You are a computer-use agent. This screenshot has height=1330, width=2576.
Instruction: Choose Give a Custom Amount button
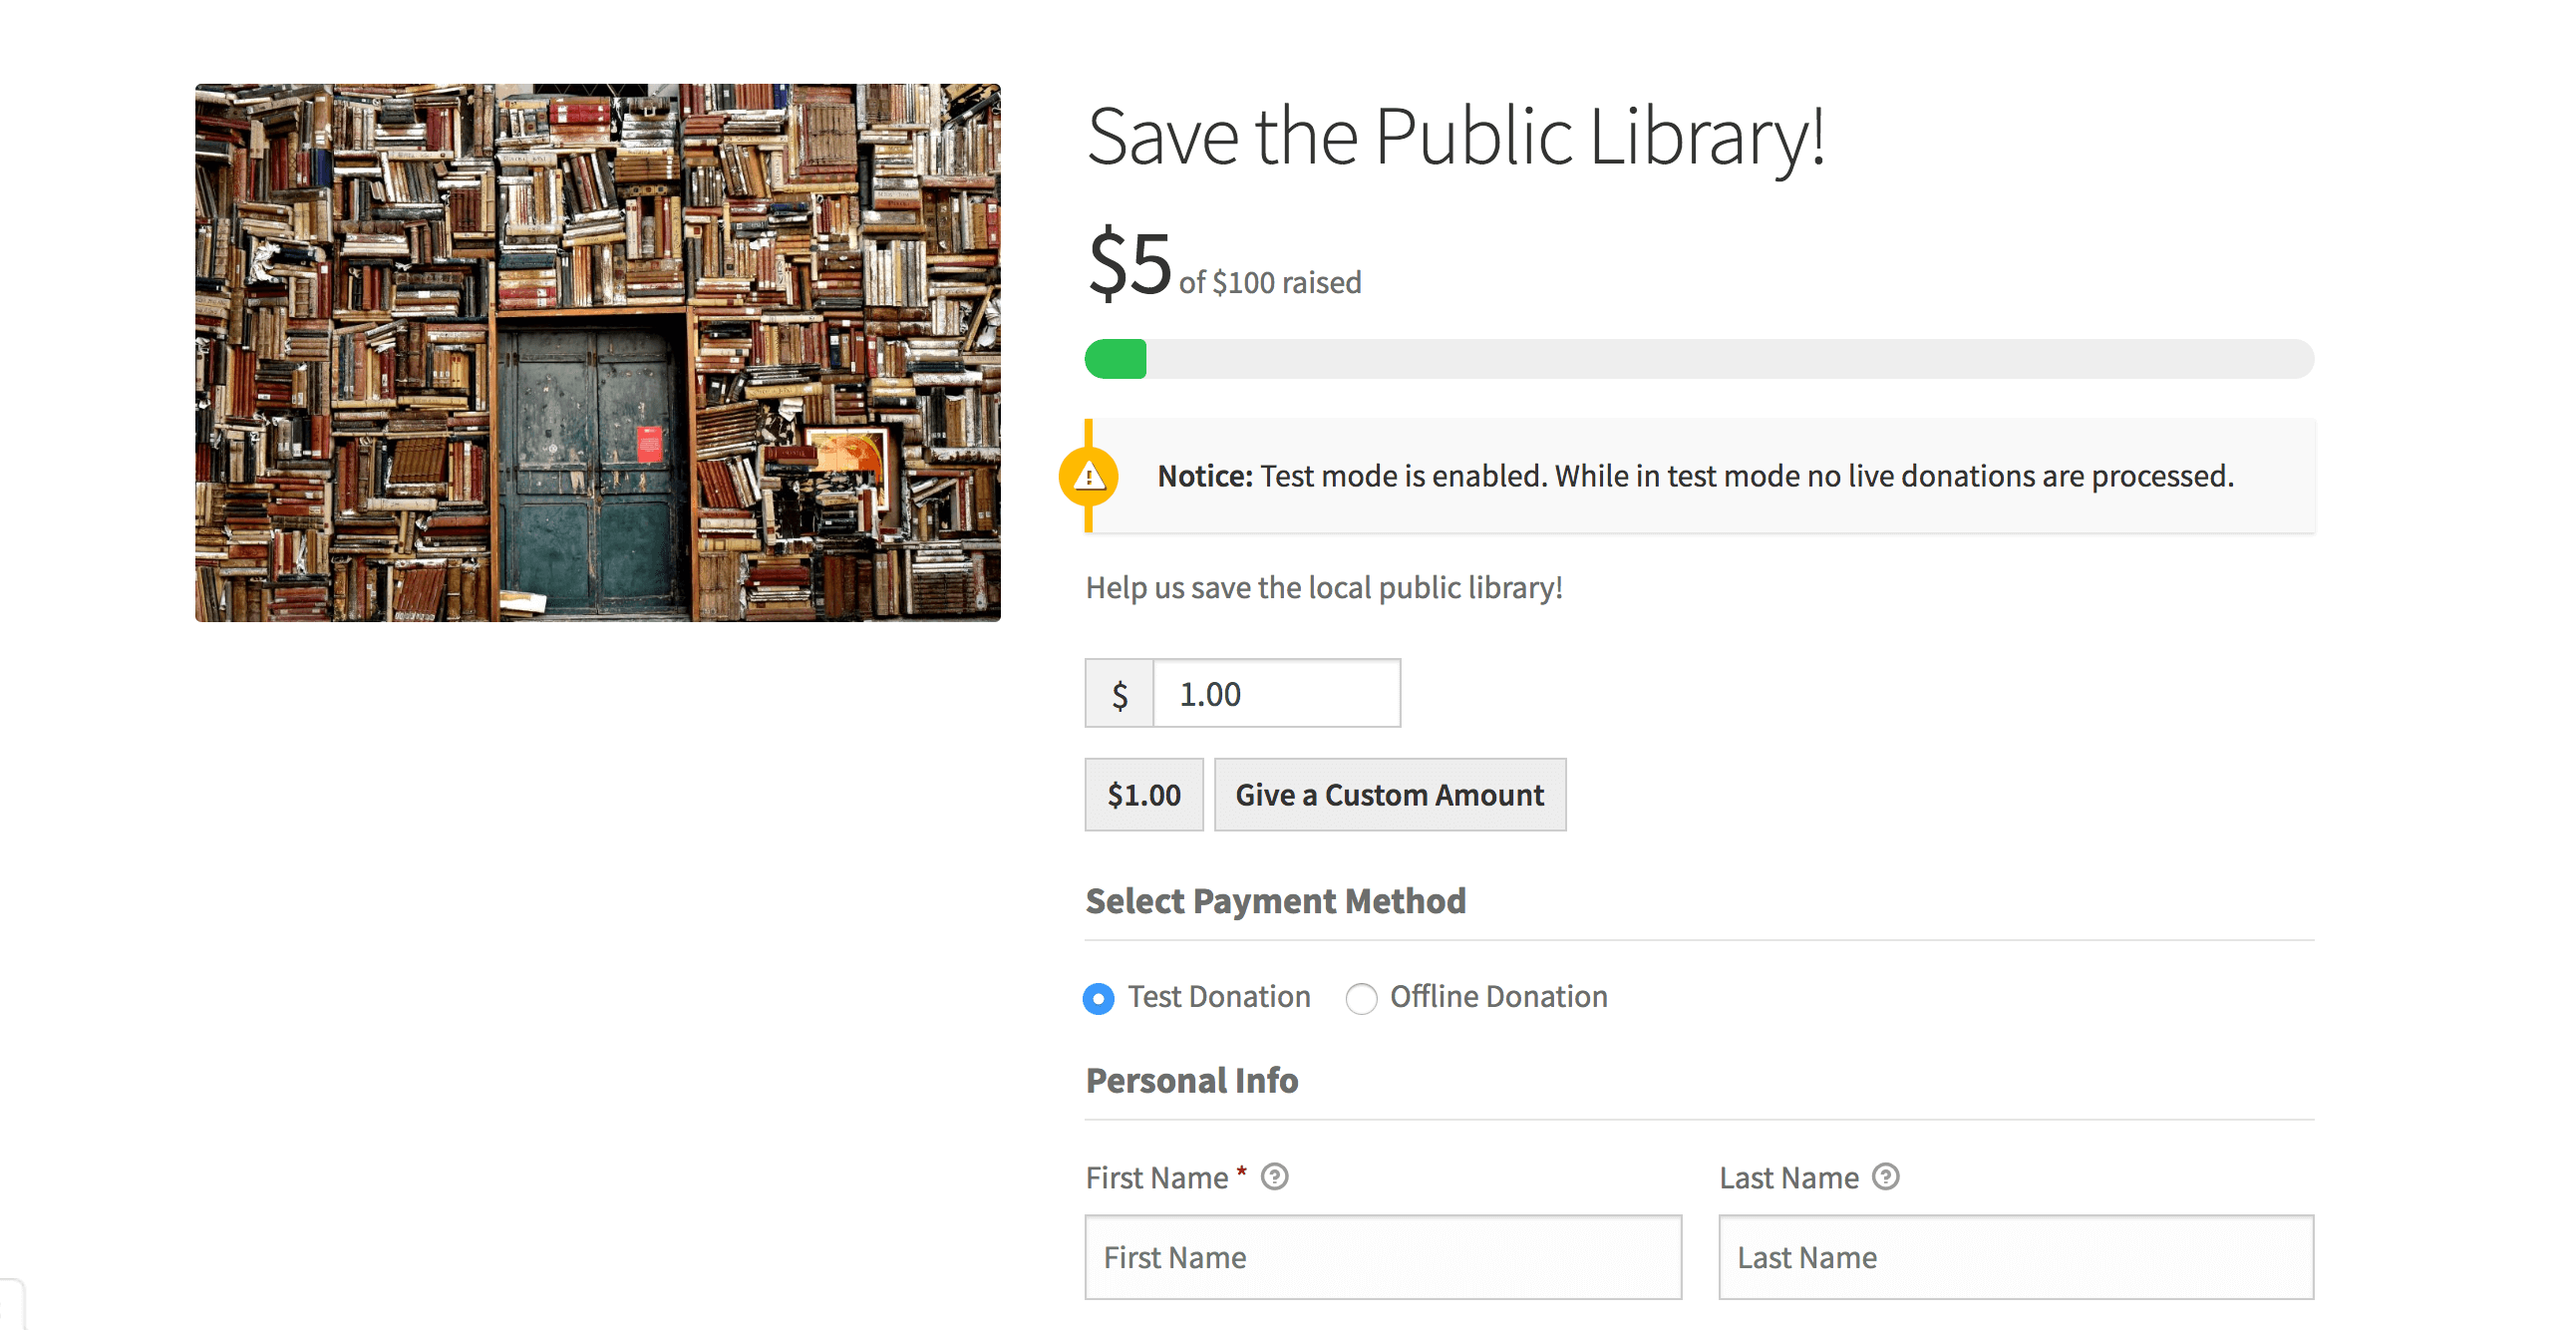[1390, 795]
